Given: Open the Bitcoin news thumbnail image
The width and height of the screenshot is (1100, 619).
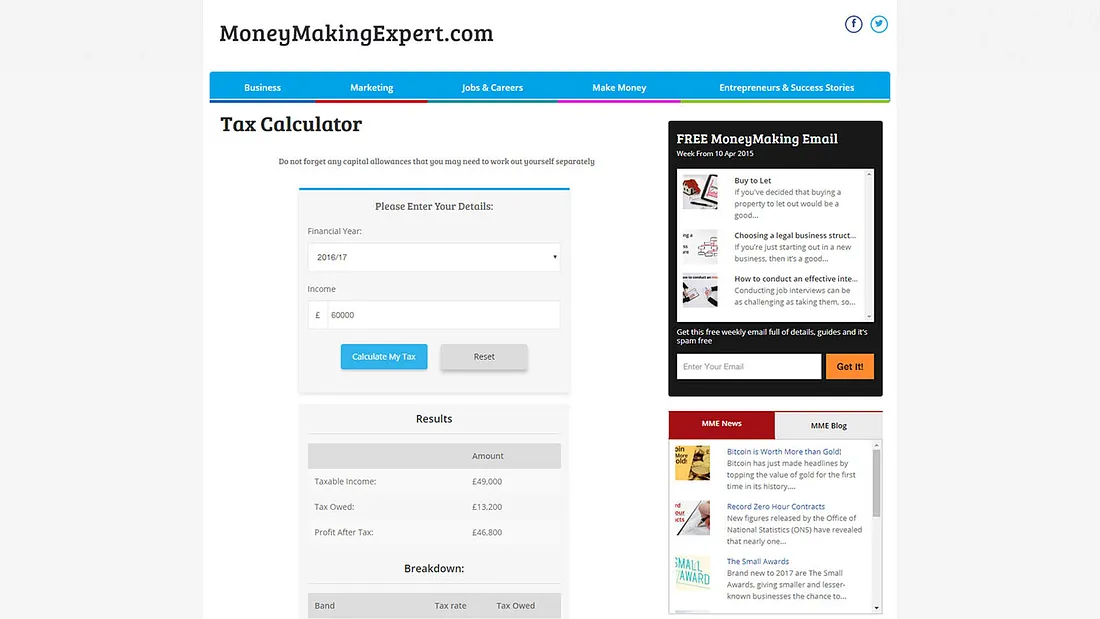Looking at the screenshot, I should [692, 462].
